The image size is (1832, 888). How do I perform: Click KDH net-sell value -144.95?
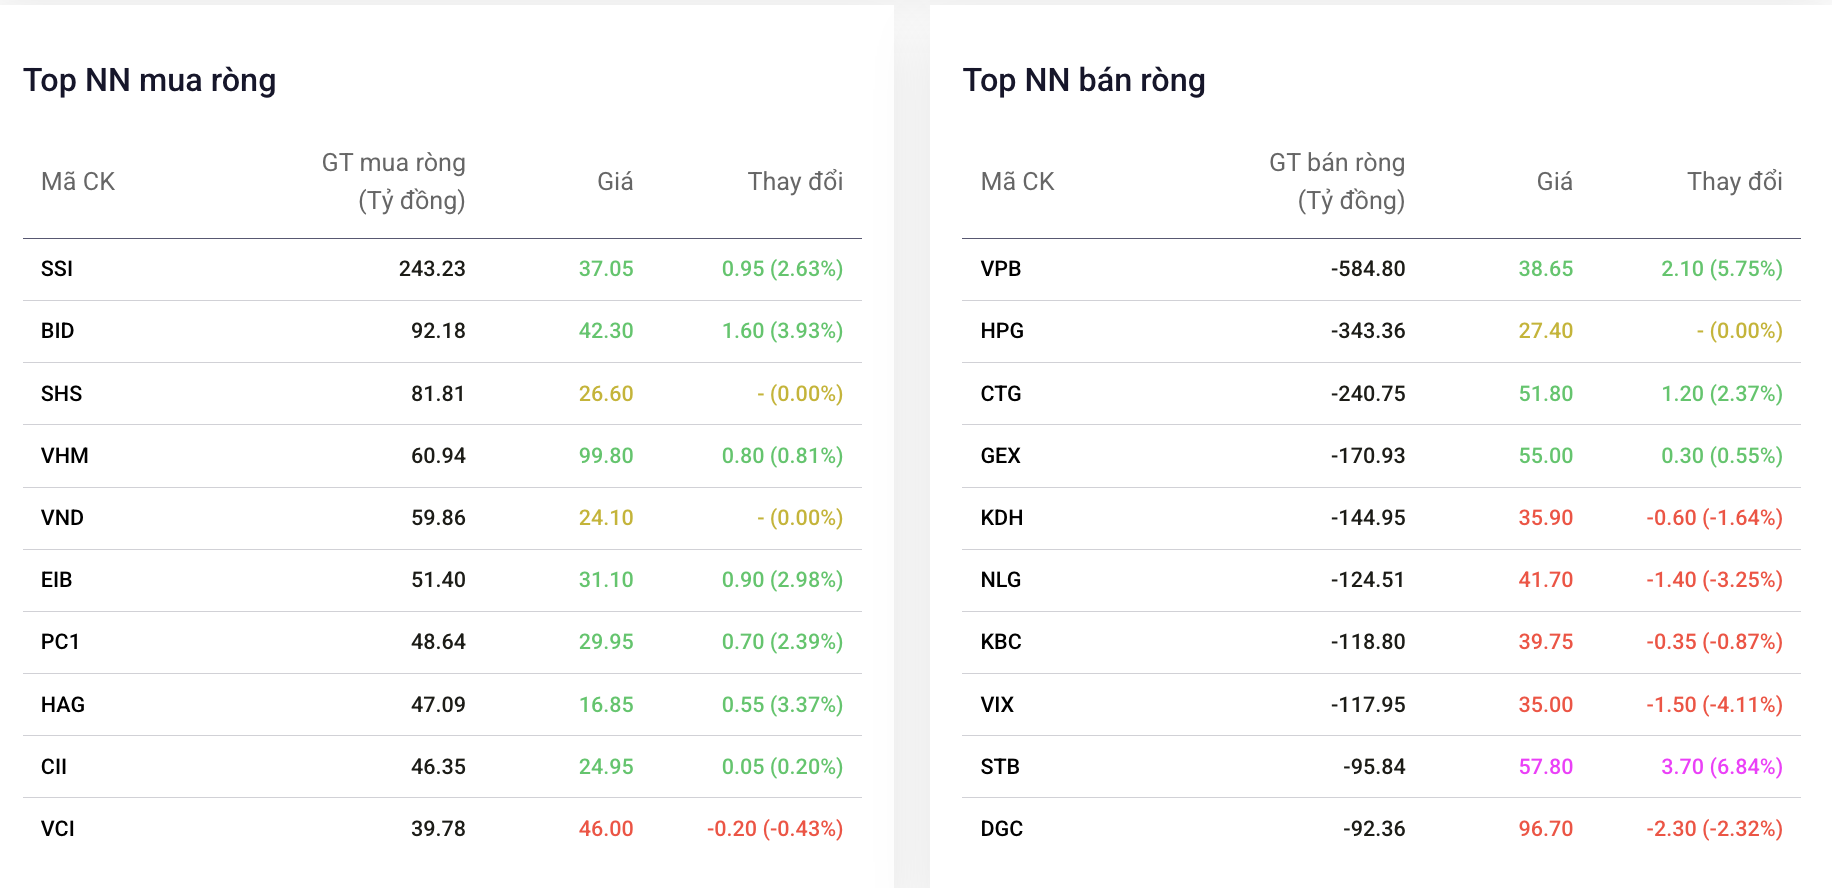(1368, 518)
